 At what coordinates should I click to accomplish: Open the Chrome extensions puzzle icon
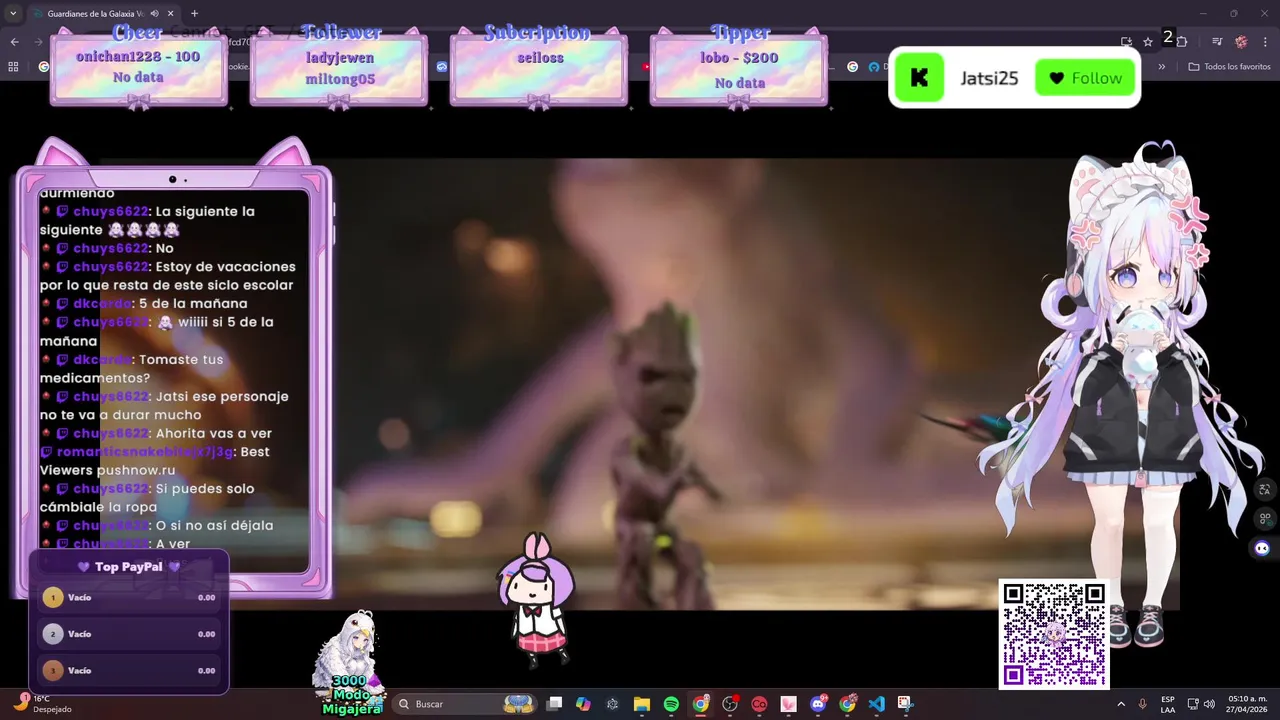pyautogui.click(x=1182, y=41)
